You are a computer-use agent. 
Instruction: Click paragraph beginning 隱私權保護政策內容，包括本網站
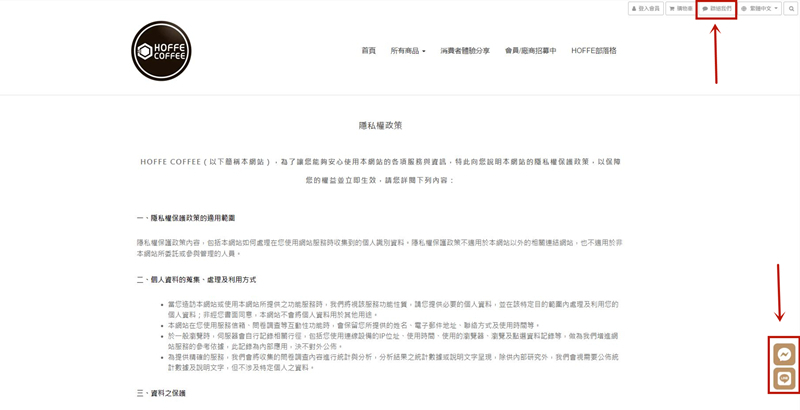[x=380, y=248]
